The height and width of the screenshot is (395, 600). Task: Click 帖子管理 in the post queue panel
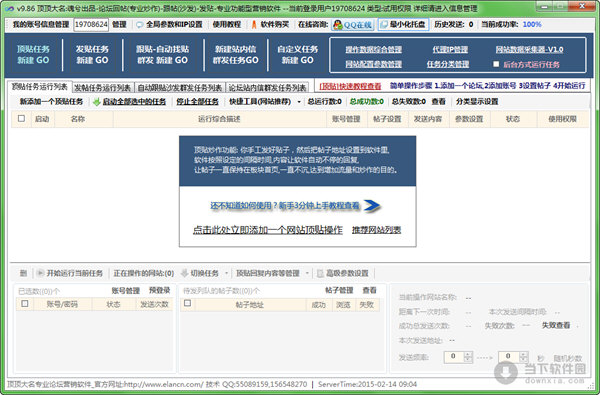point(339,291)
